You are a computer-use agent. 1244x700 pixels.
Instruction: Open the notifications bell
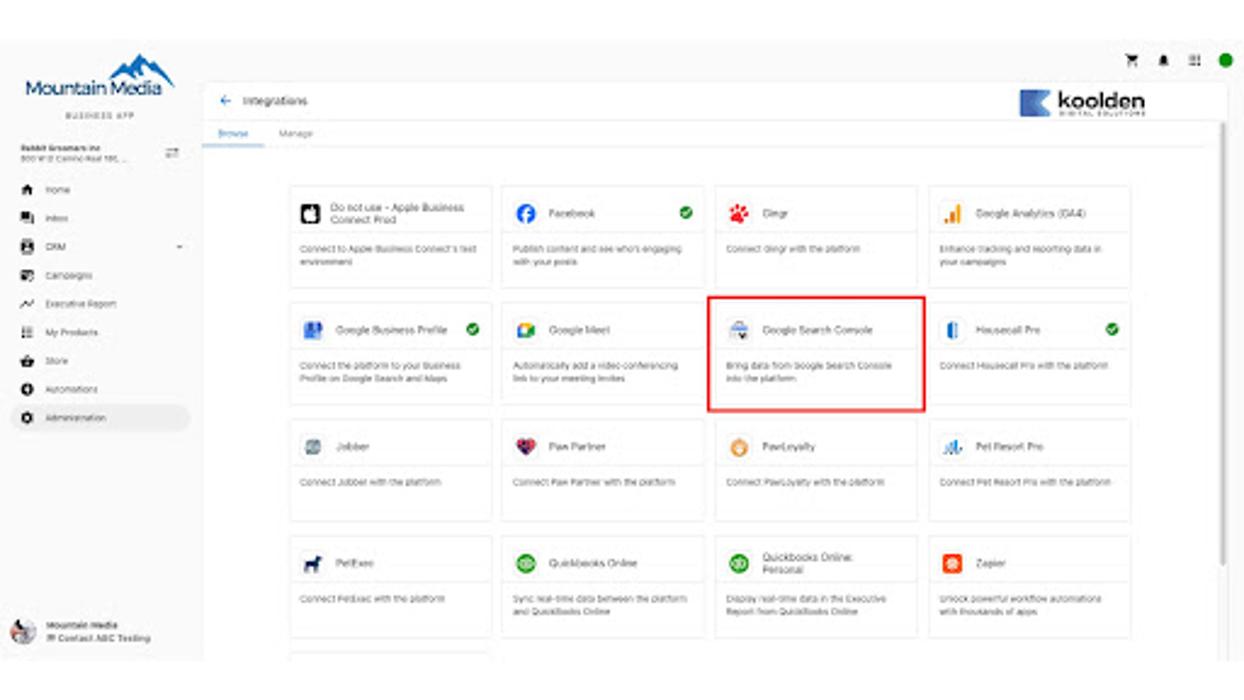coord(1163,61)
